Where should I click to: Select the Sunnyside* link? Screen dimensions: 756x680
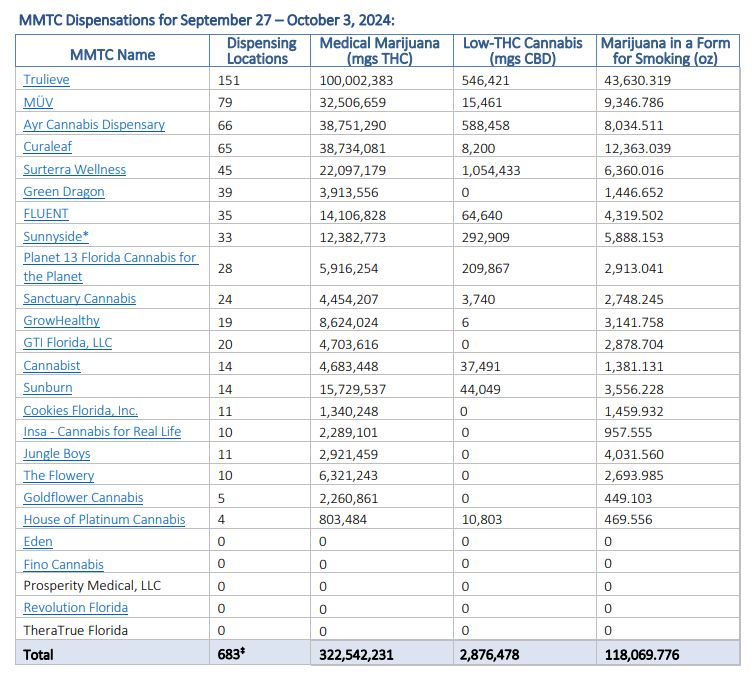[56, 236]
